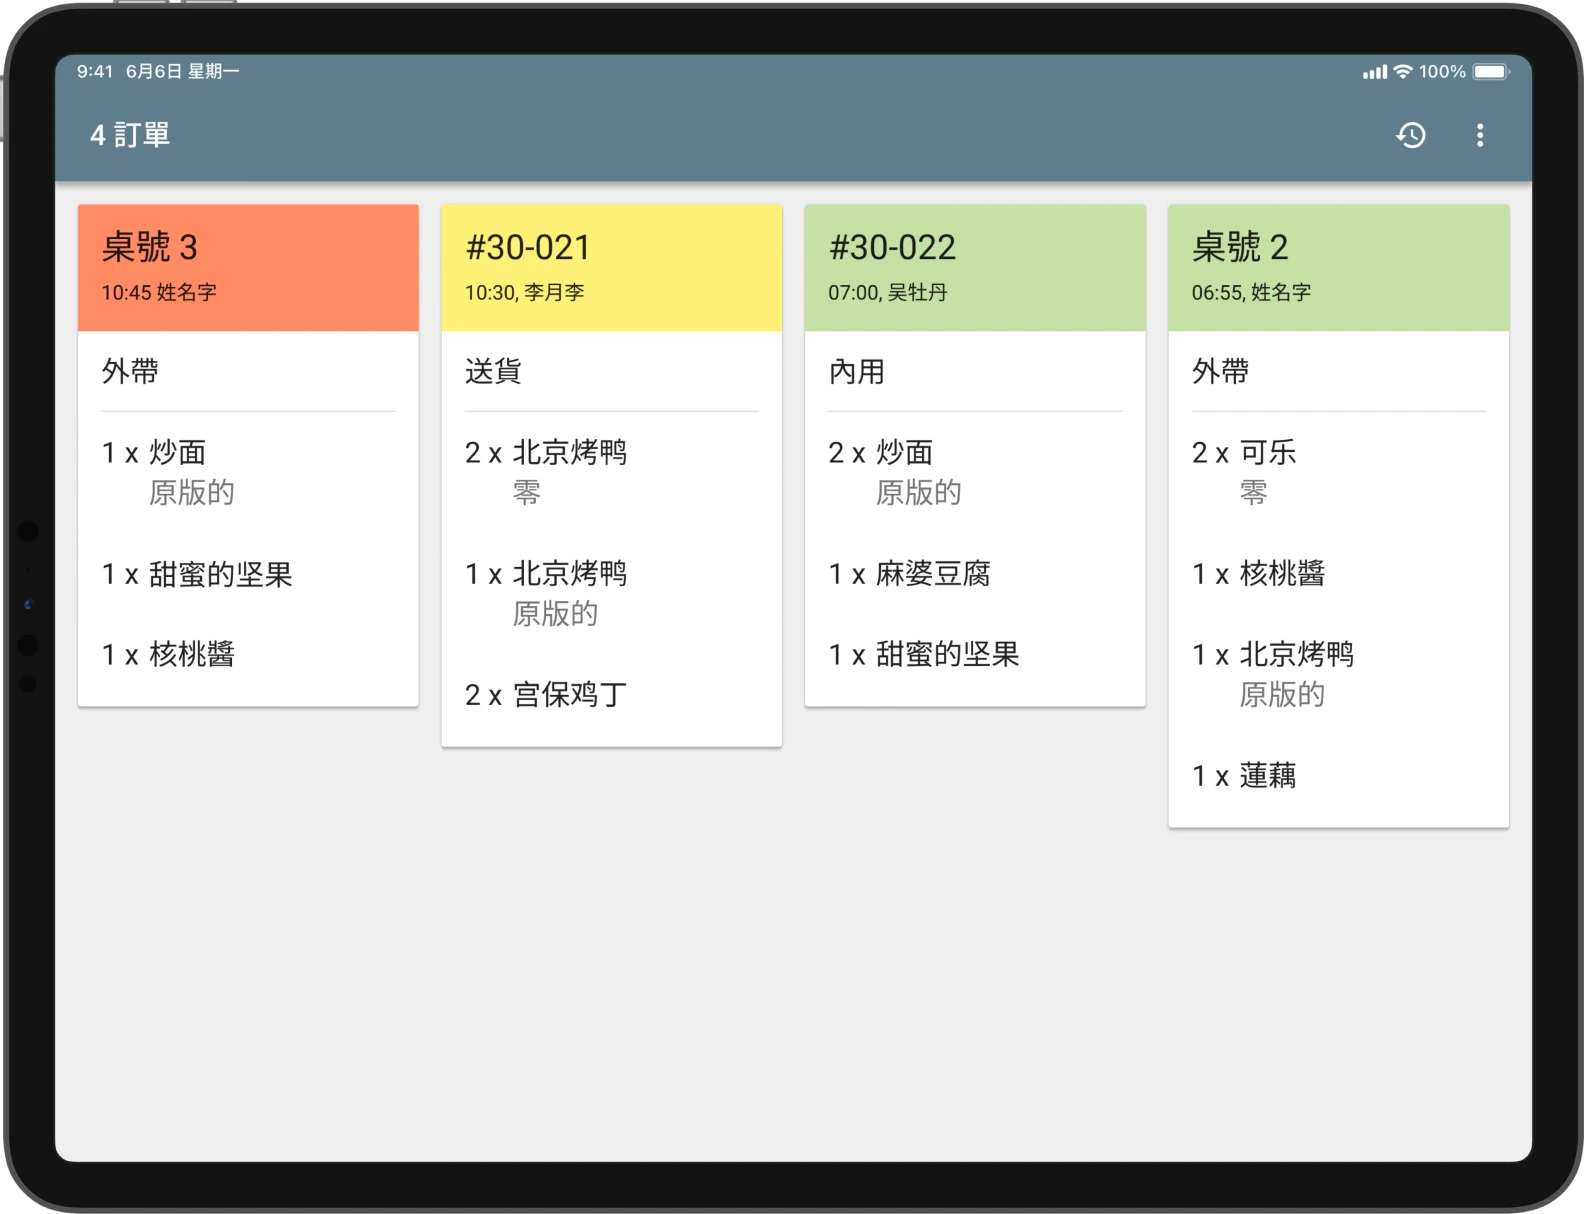This screenshot has width=1584, height=1214.
Task: Tap the 9:41 clock in status bar
Action: tap(95, 71)
